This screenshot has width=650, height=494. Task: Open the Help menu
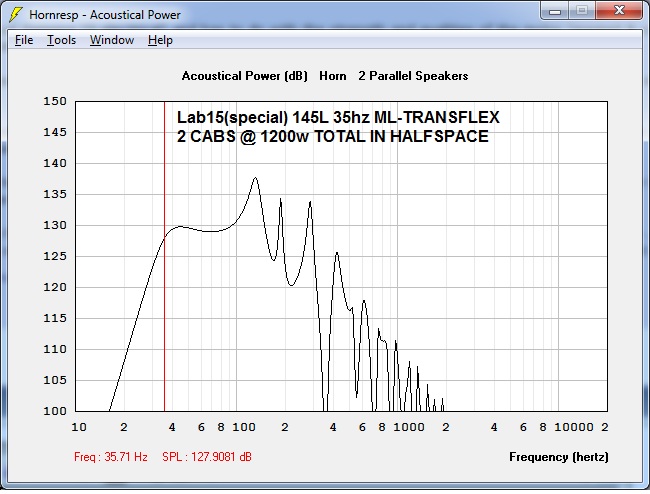click(160, 40)
